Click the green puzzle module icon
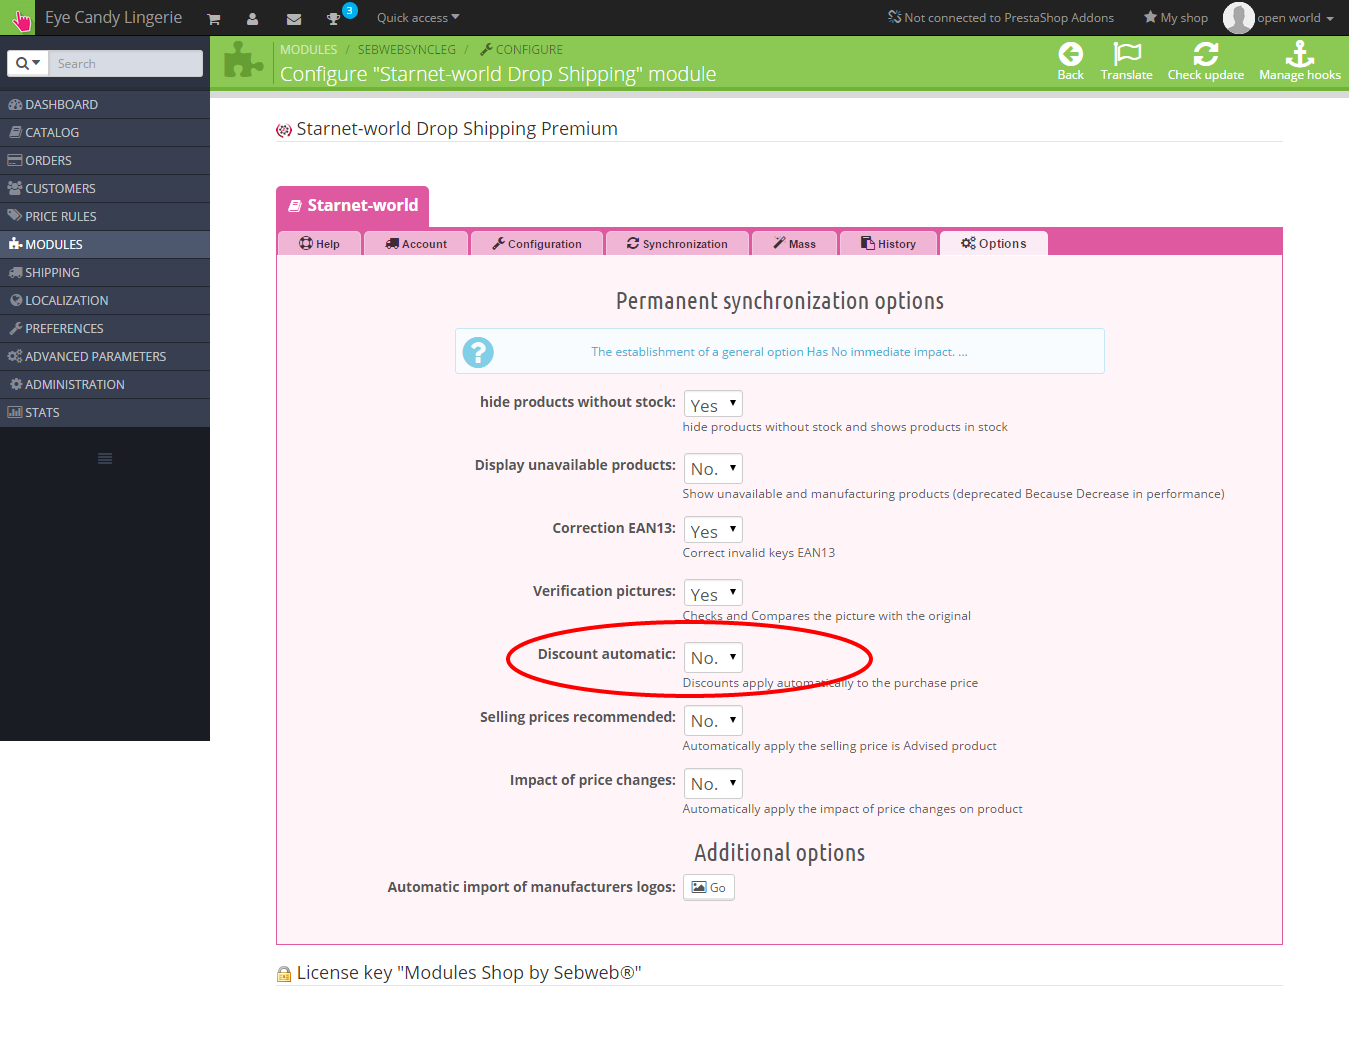Image resolution: width=1349 pixels, height=1063 pixels. point(243,60)
